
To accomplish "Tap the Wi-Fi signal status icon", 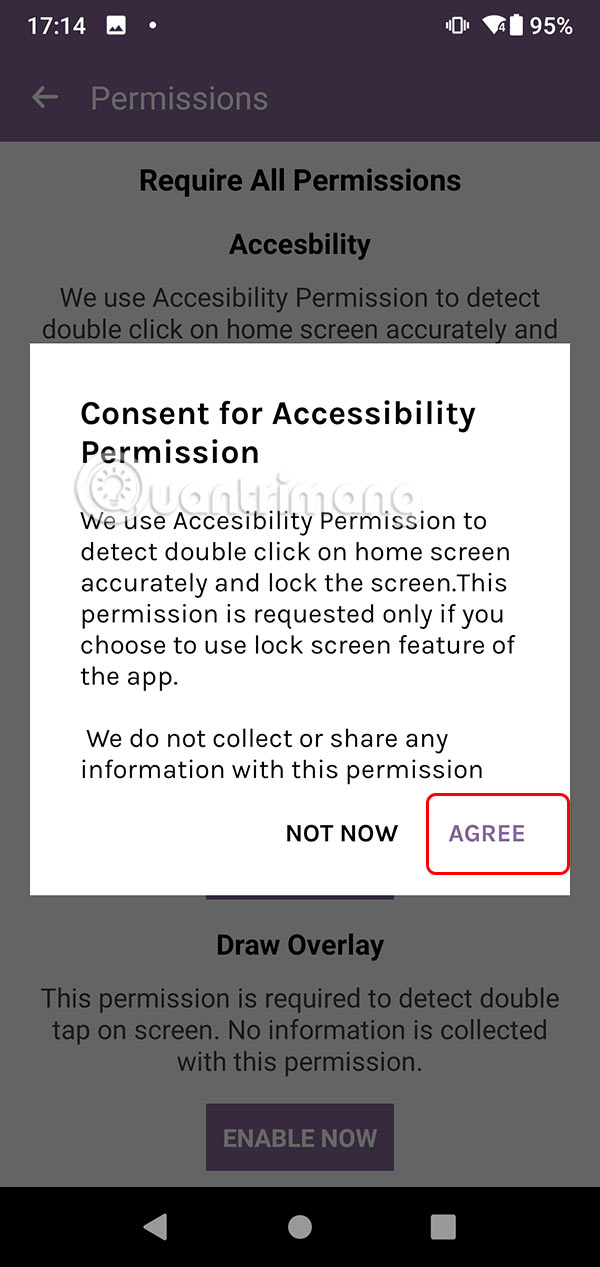I will [494, 26].
